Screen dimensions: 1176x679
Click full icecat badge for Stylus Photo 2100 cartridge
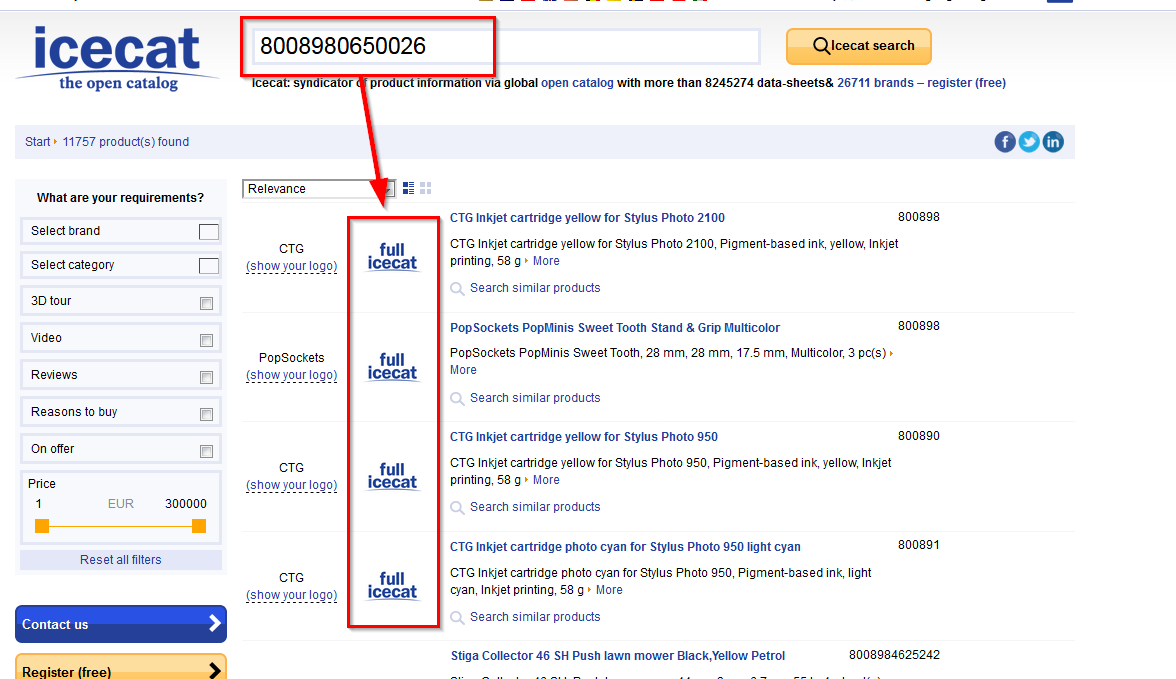pyautogui.click(x=392, y=257)
